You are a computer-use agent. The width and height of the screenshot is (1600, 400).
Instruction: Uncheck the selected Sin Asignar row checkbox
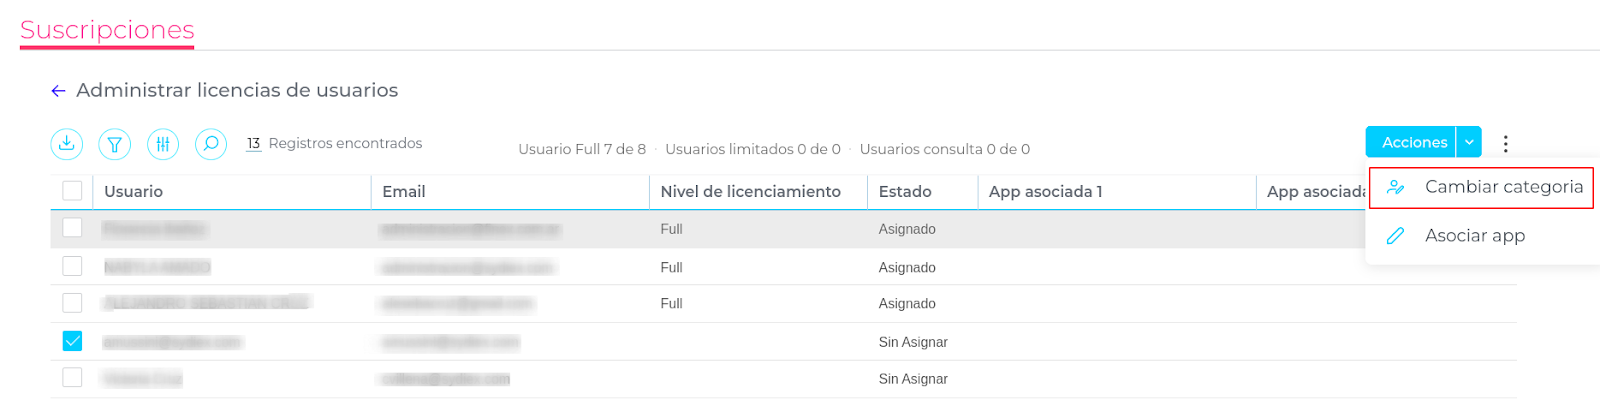pyautogui.click(x=72, y=341)
